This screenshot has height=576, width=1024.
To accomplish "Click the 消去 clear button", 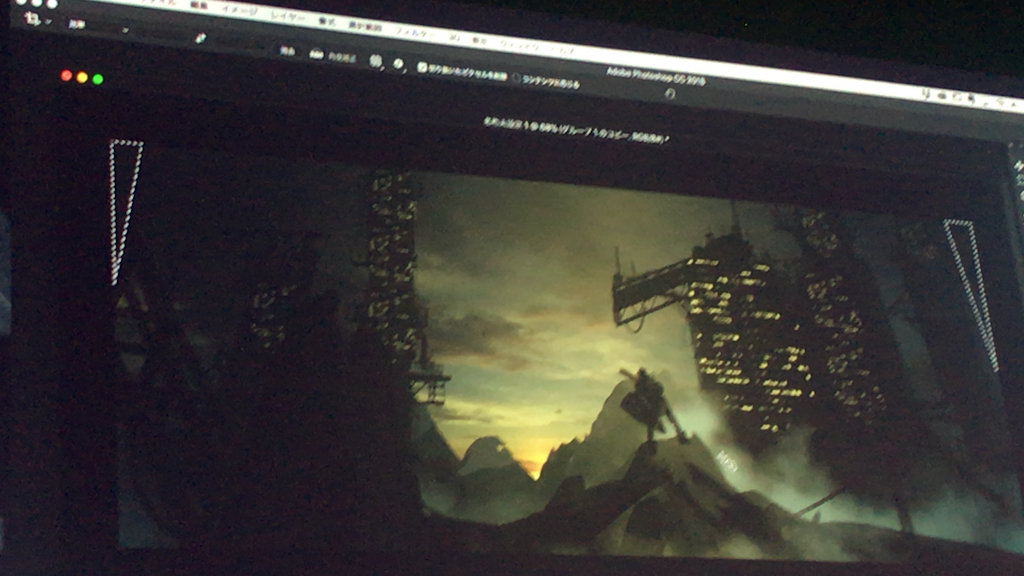I will click(287, 51).
